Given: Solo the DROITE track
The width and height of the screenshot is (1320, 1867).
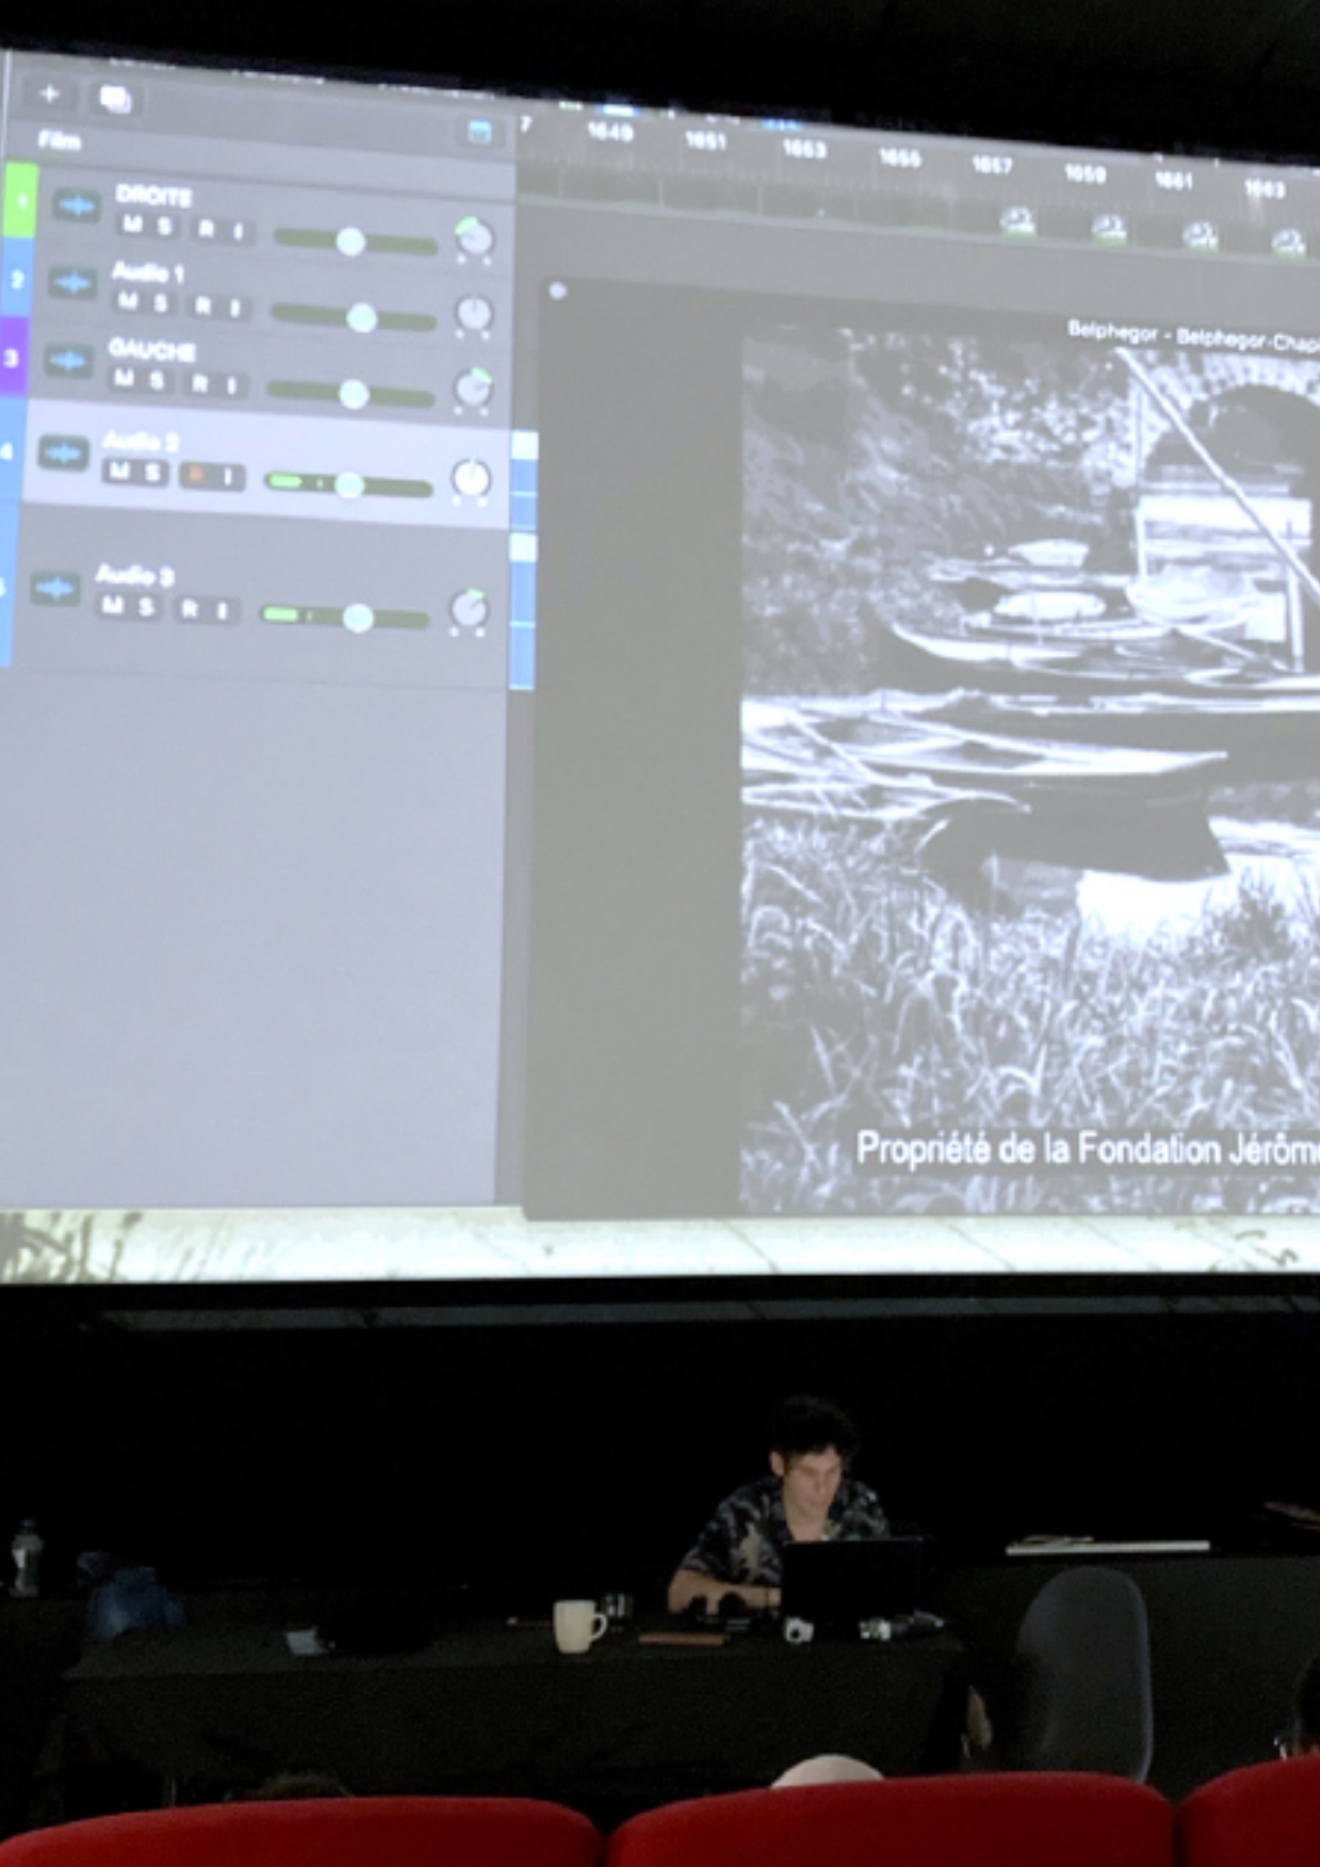Looking at the screenshot, I should pos(165,226).
